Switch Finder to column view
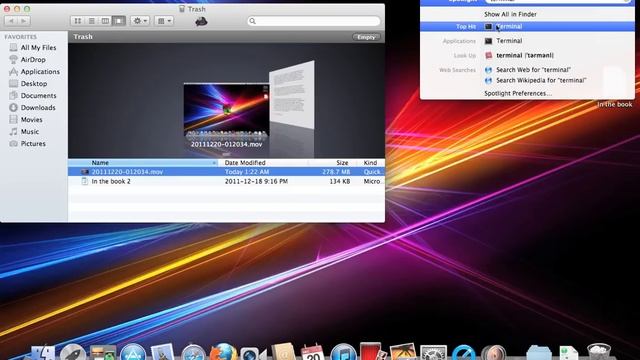The image size is (640, 360). 105,21
